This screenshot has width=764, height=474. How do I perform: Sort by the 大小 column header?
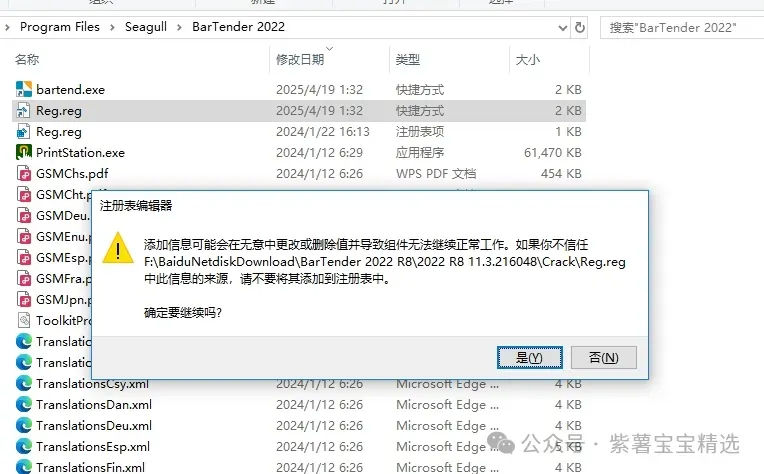click(528, 59)
